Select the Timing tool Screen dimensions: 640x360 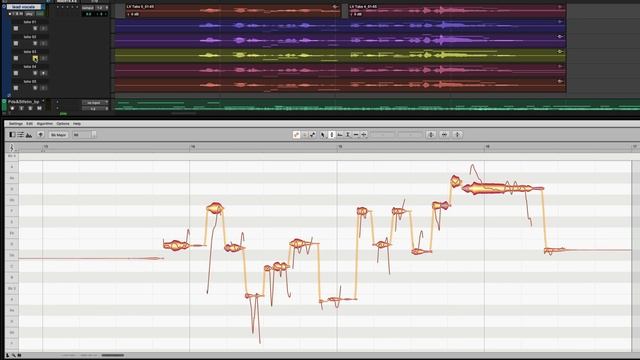pos(356,134)
